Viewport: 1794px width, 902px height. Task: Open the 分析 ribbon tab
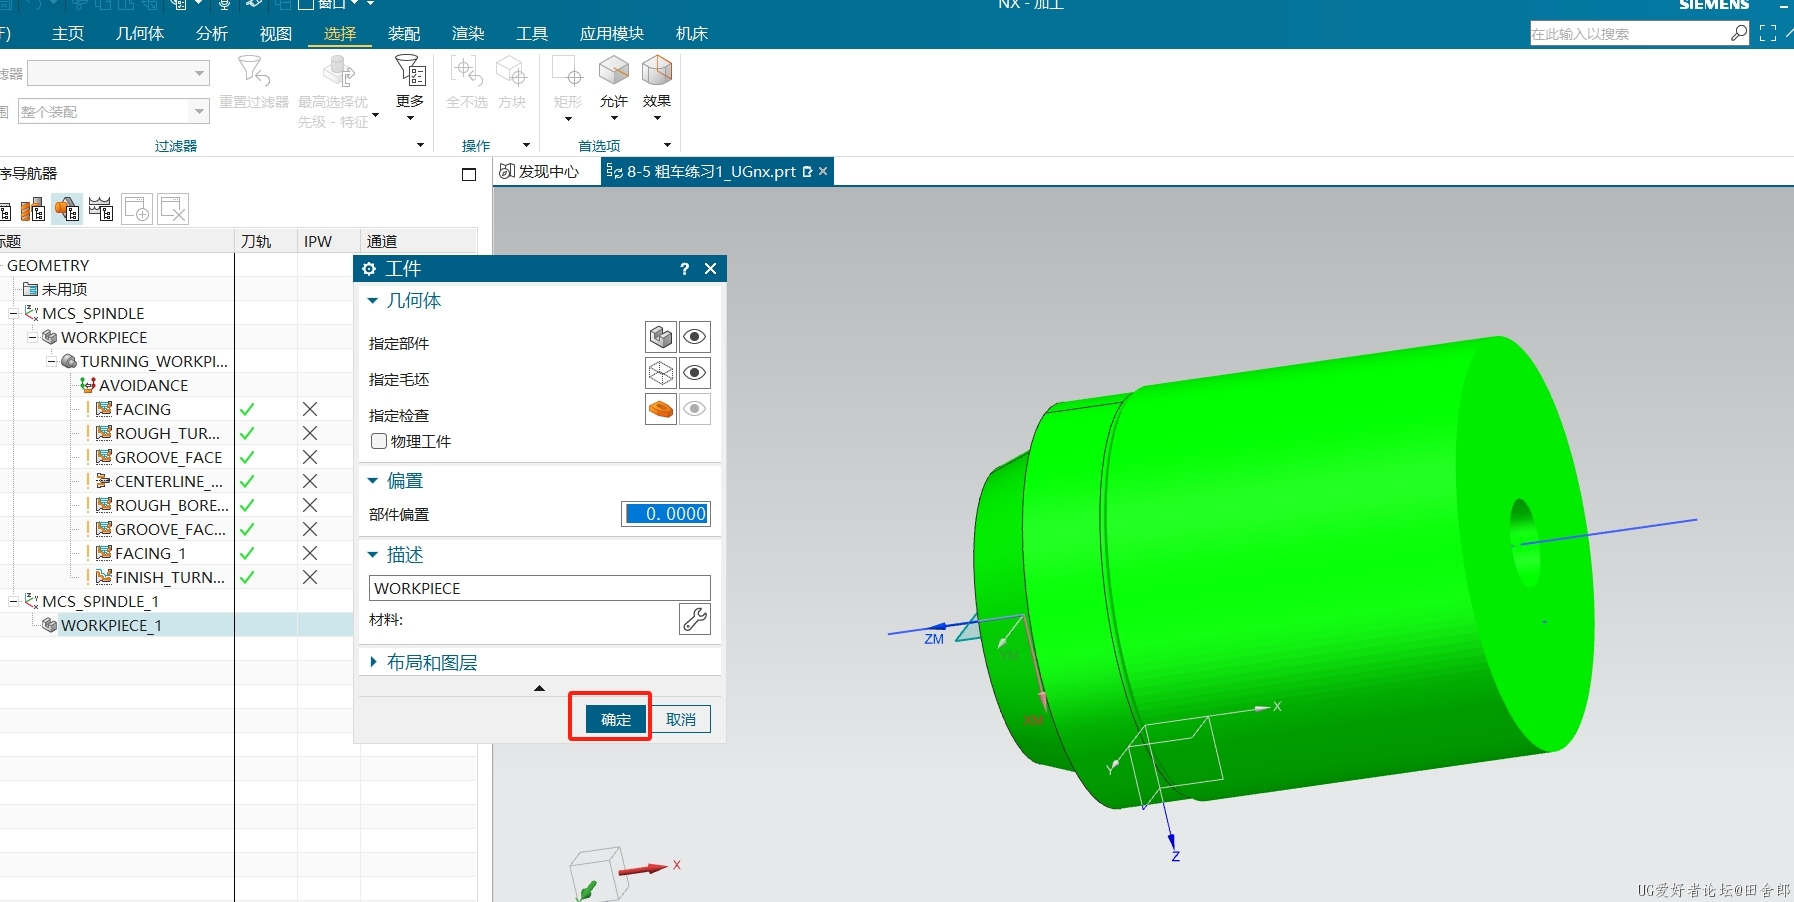pyautogui.click(x=212, y=34)
